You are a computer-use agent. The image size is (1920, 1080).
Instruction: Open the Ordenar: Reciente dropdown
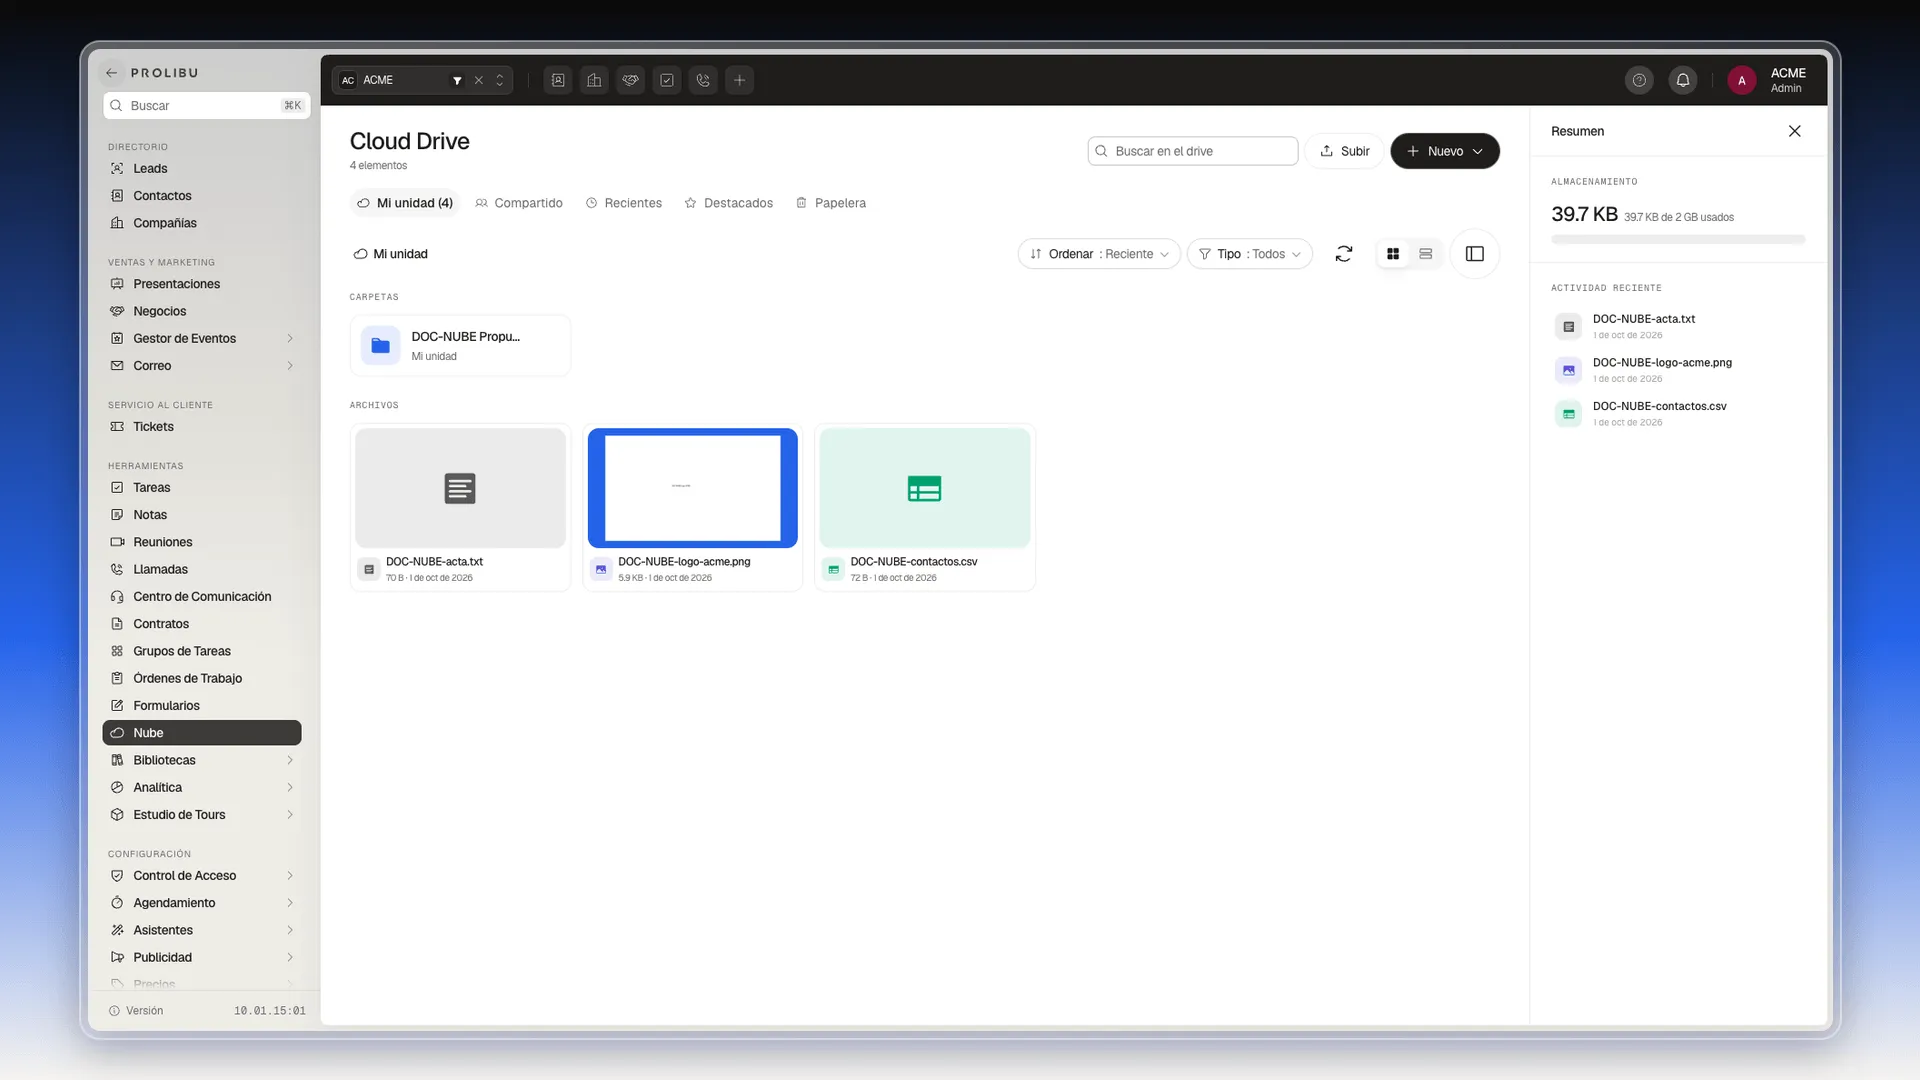(x=1099, y=254)
